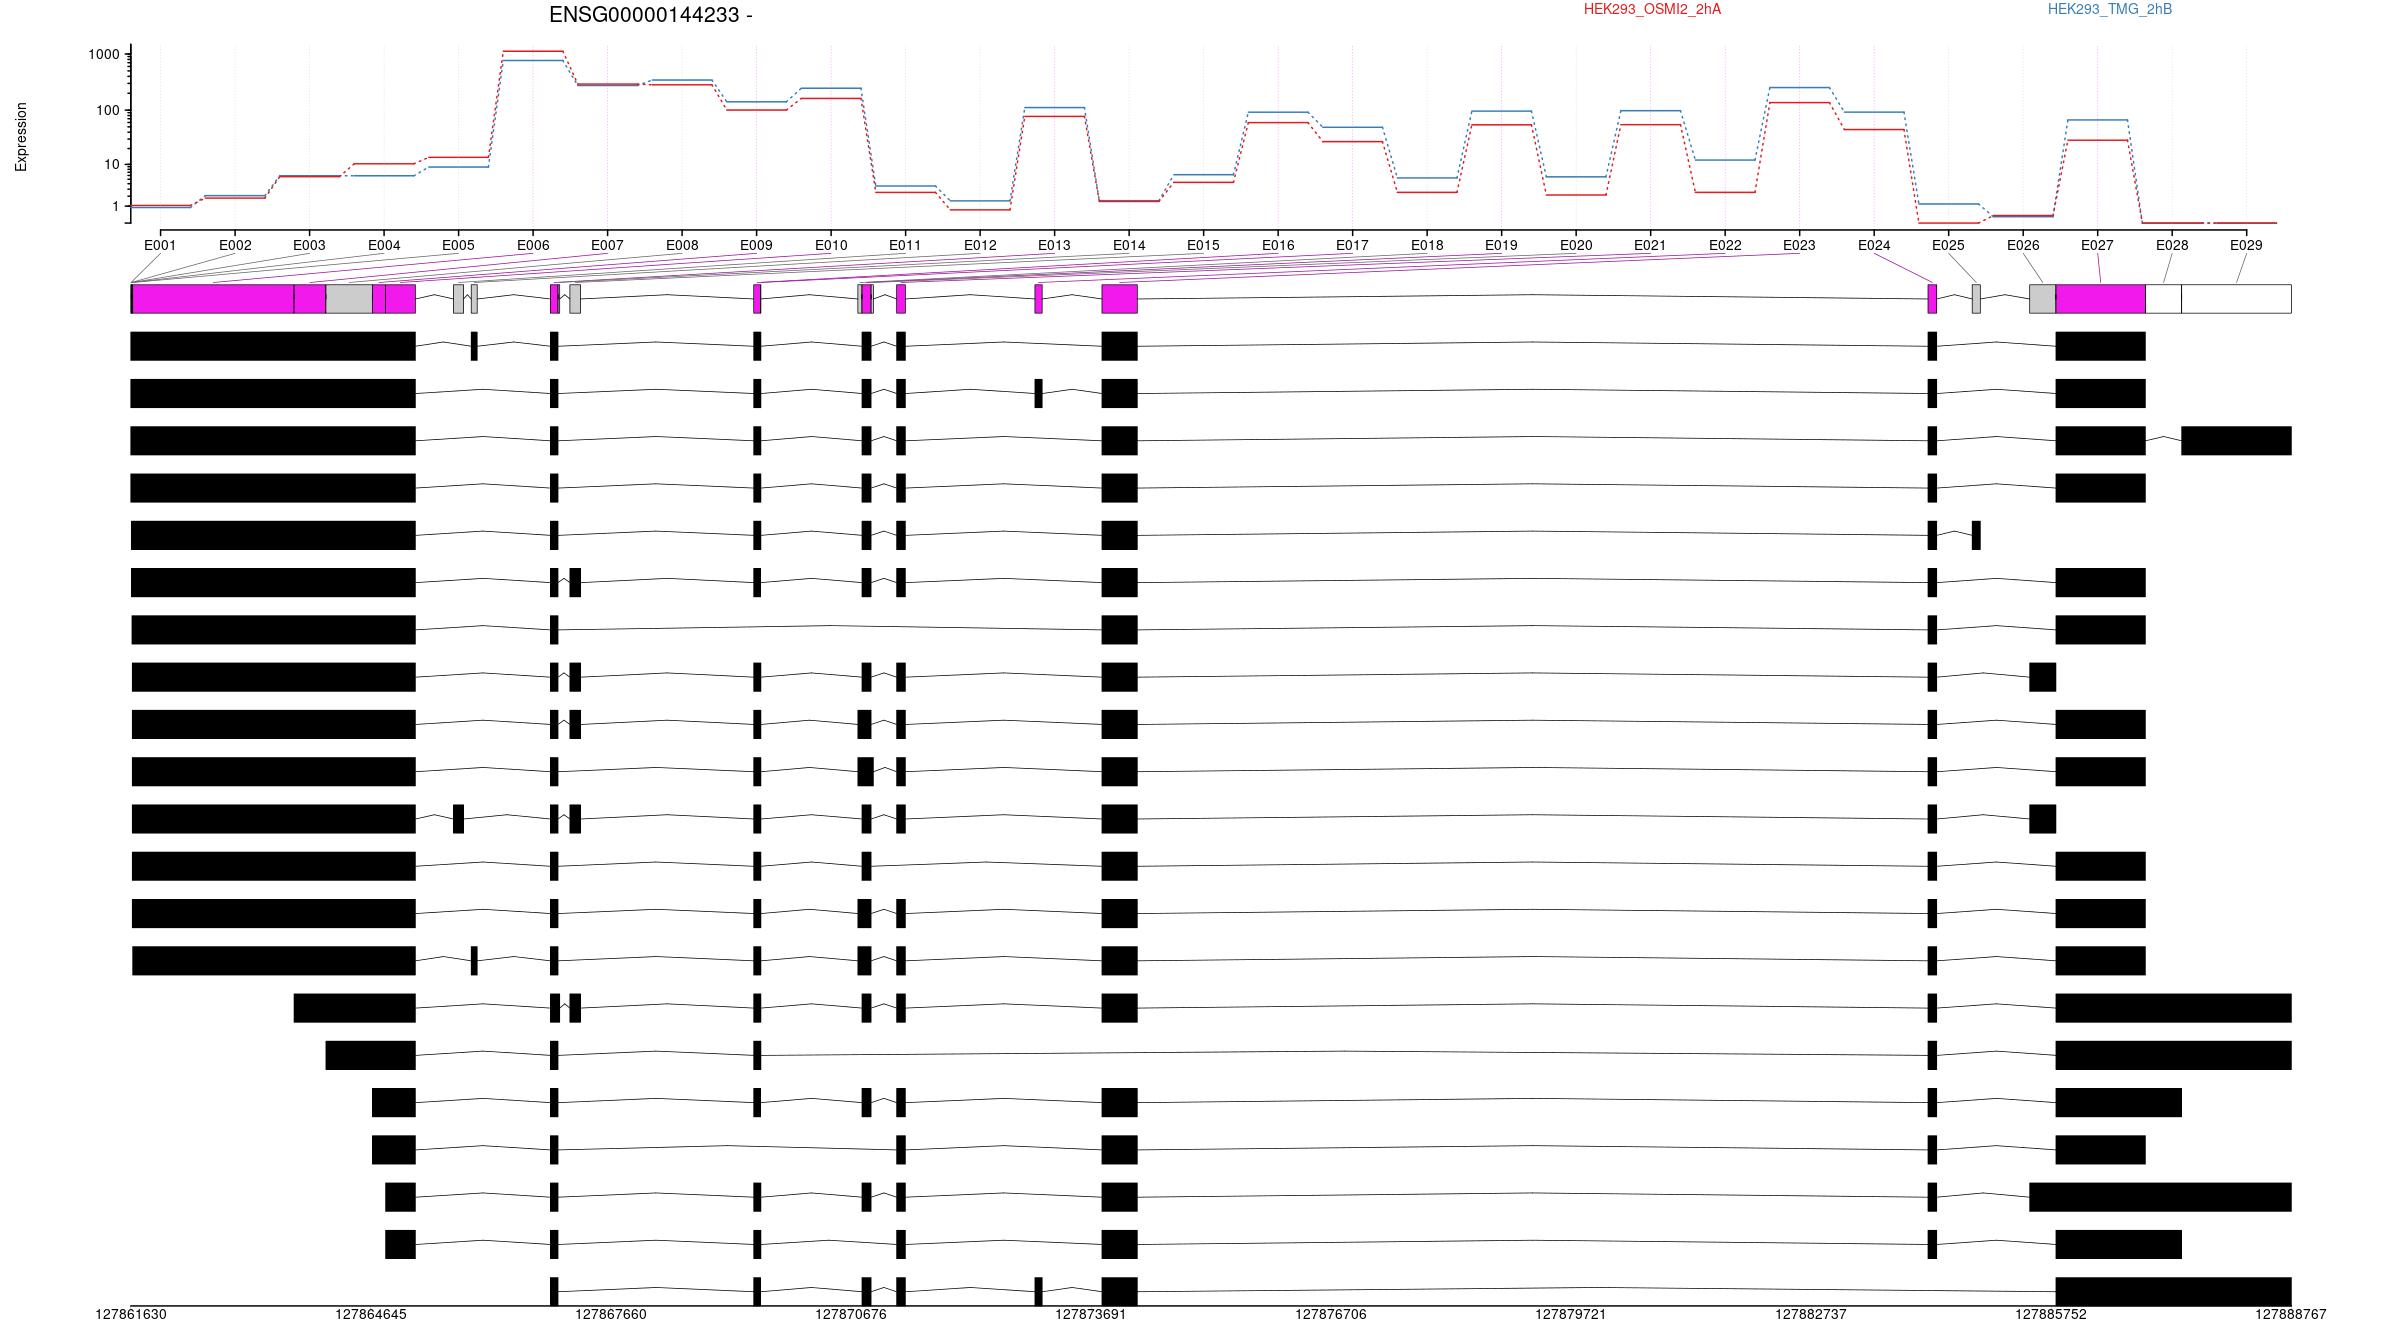Click the E004 exon bin label
Image resolution: width=2400 pixels, height=1330 pixels.
click(x=384, y=245)
